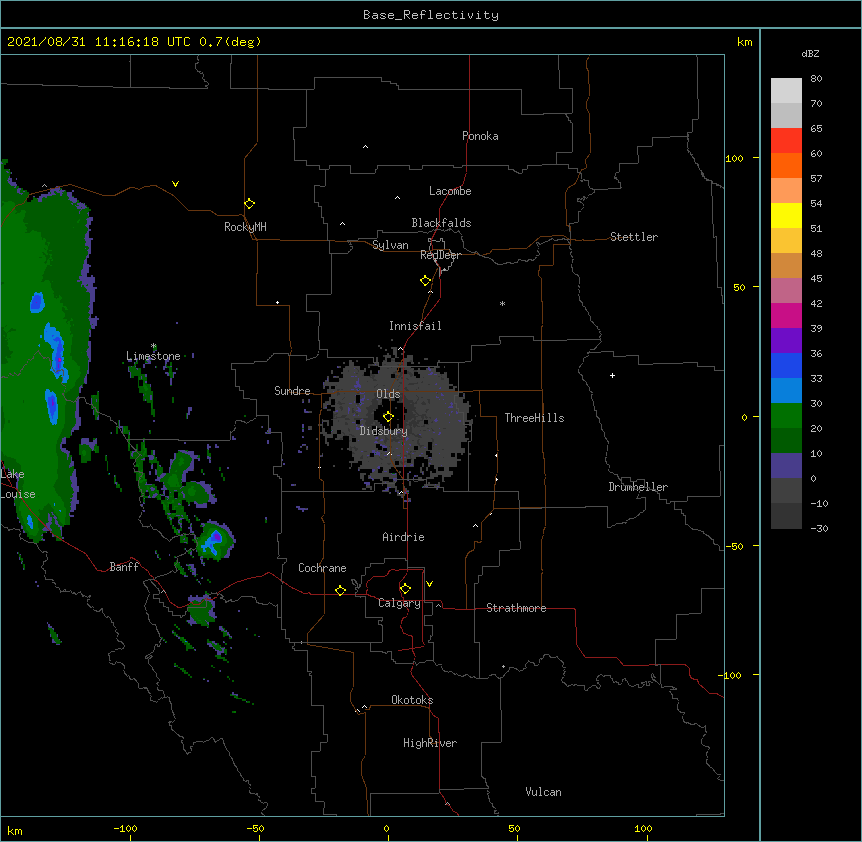Click the -10 value in the dBZ legend

(x=819, y=503)
